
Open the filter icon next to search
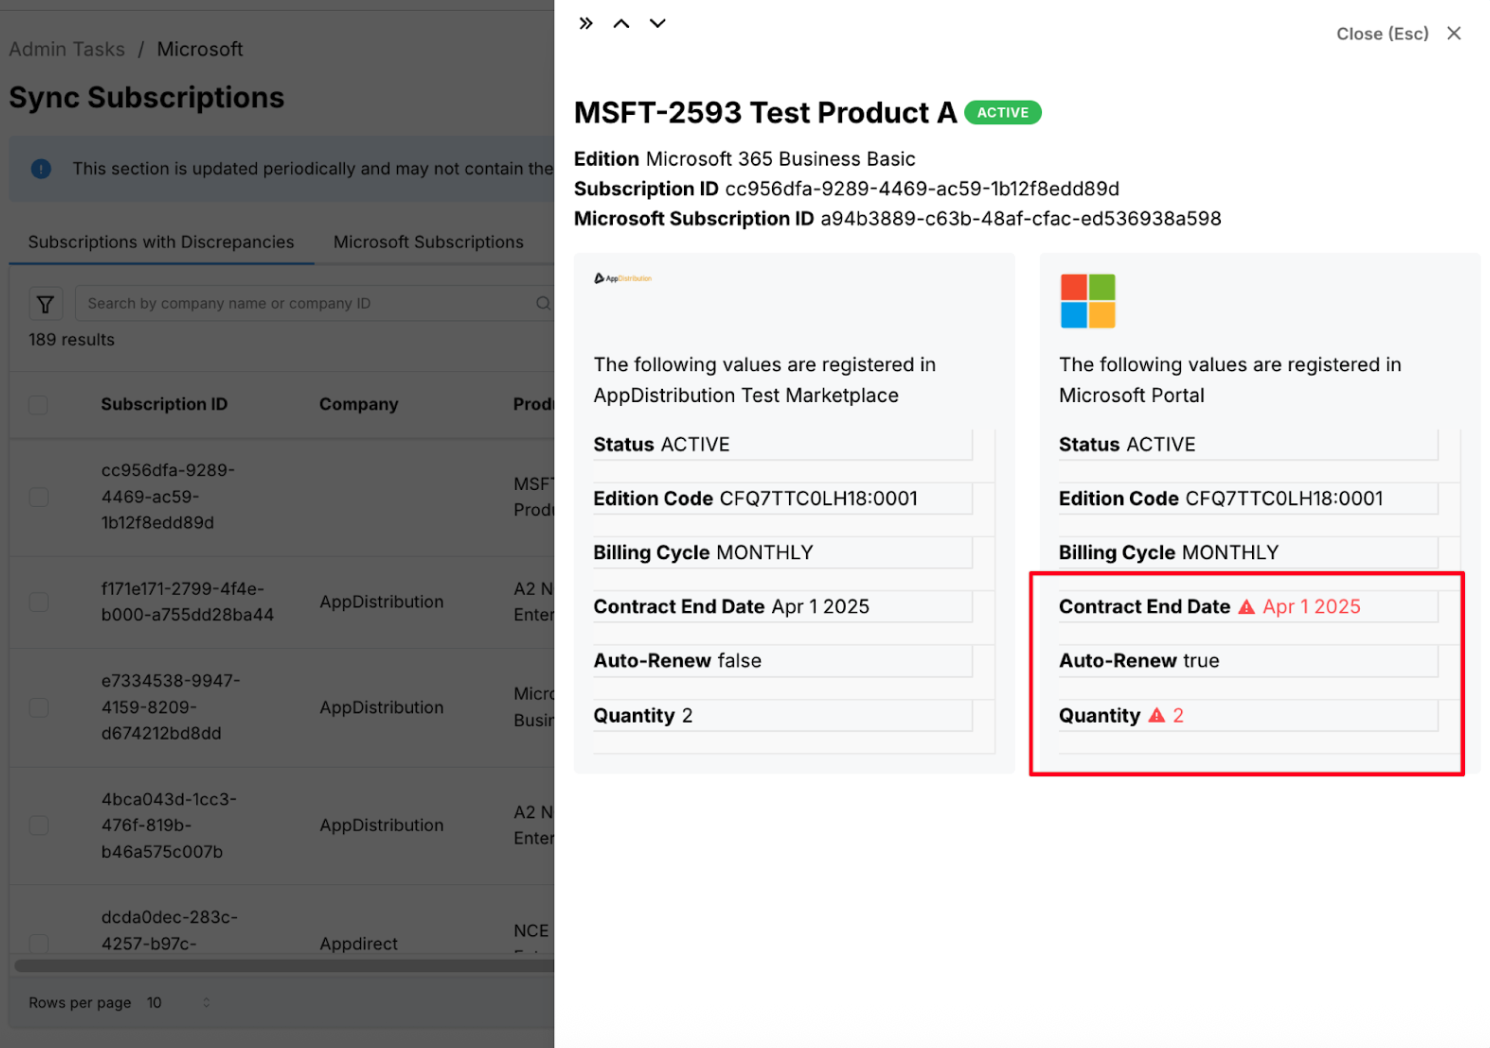45,304
